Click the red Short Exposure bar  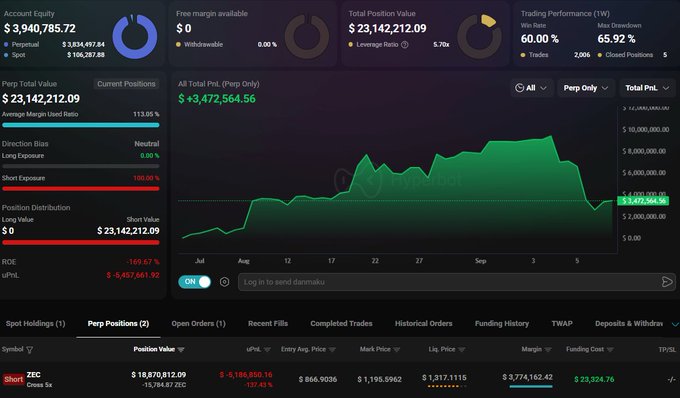[81, 189]
